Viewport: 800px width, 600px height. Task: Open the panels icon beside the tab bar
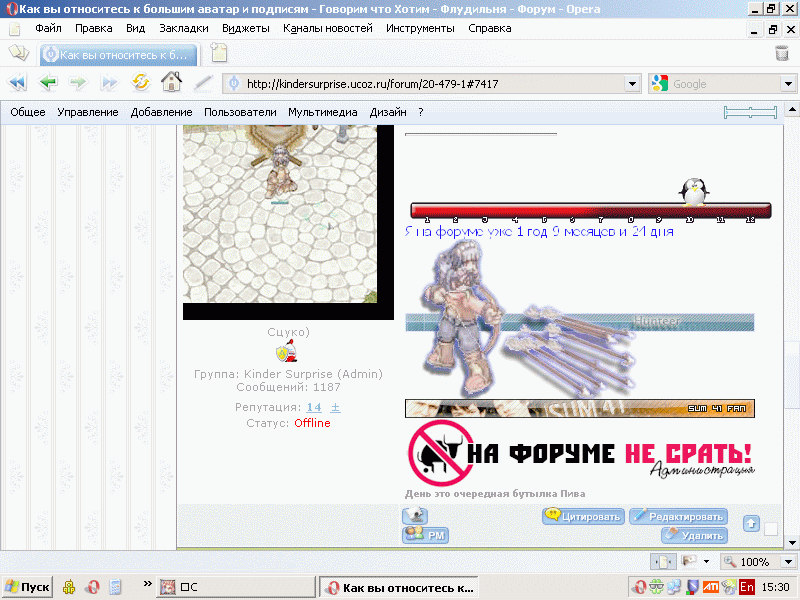coord(19,53)
